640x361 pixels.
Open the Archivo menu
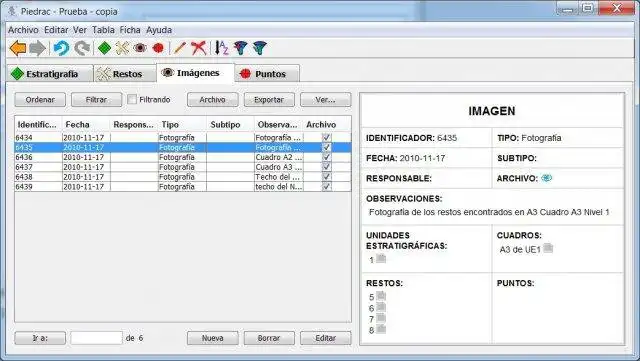(23, 30)
